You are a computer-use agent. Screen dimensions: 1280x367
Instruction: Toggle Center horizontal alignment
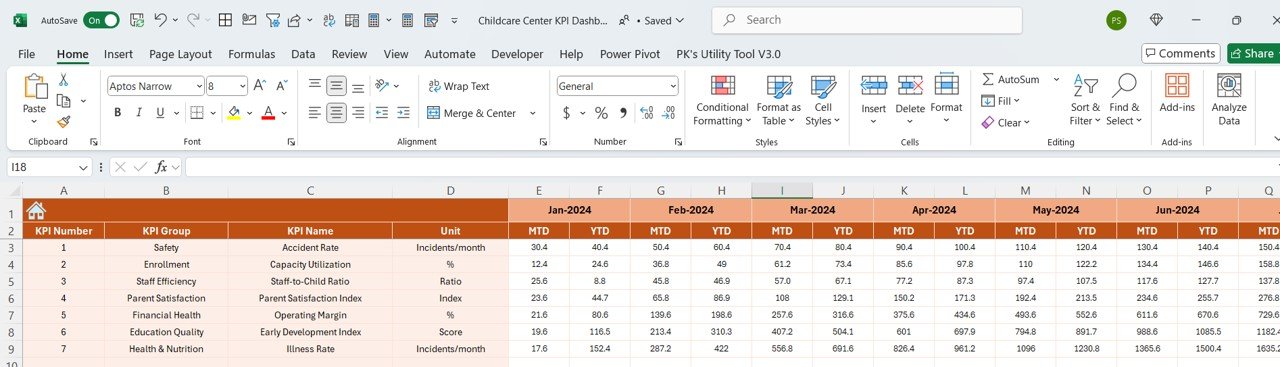(337, 113)
